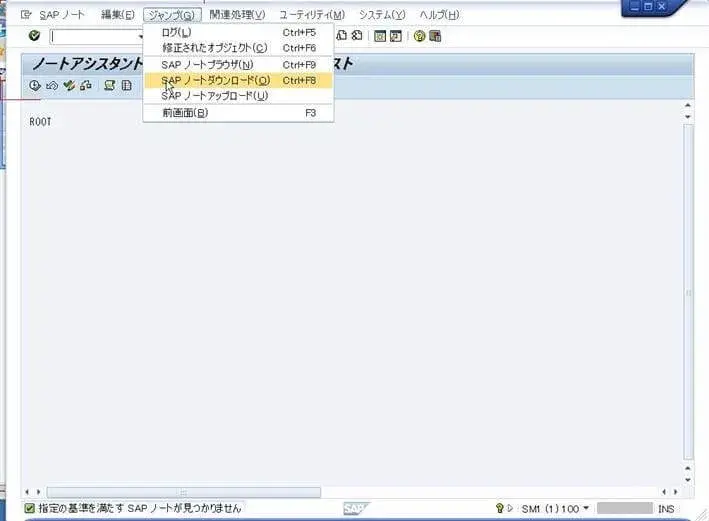Click scroll-up arrow at top of vertical scrollbar
The height and width of the screenshot is (521, 709).
coord(688,105)
